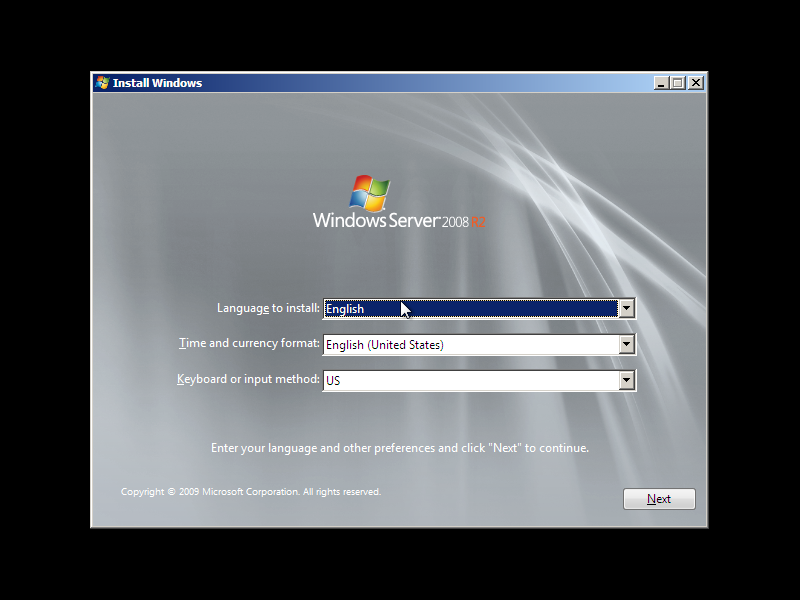Expand the Time and currency format dropdown
The width and height of the screenshot is (800, 600).
tap(627, 344)
